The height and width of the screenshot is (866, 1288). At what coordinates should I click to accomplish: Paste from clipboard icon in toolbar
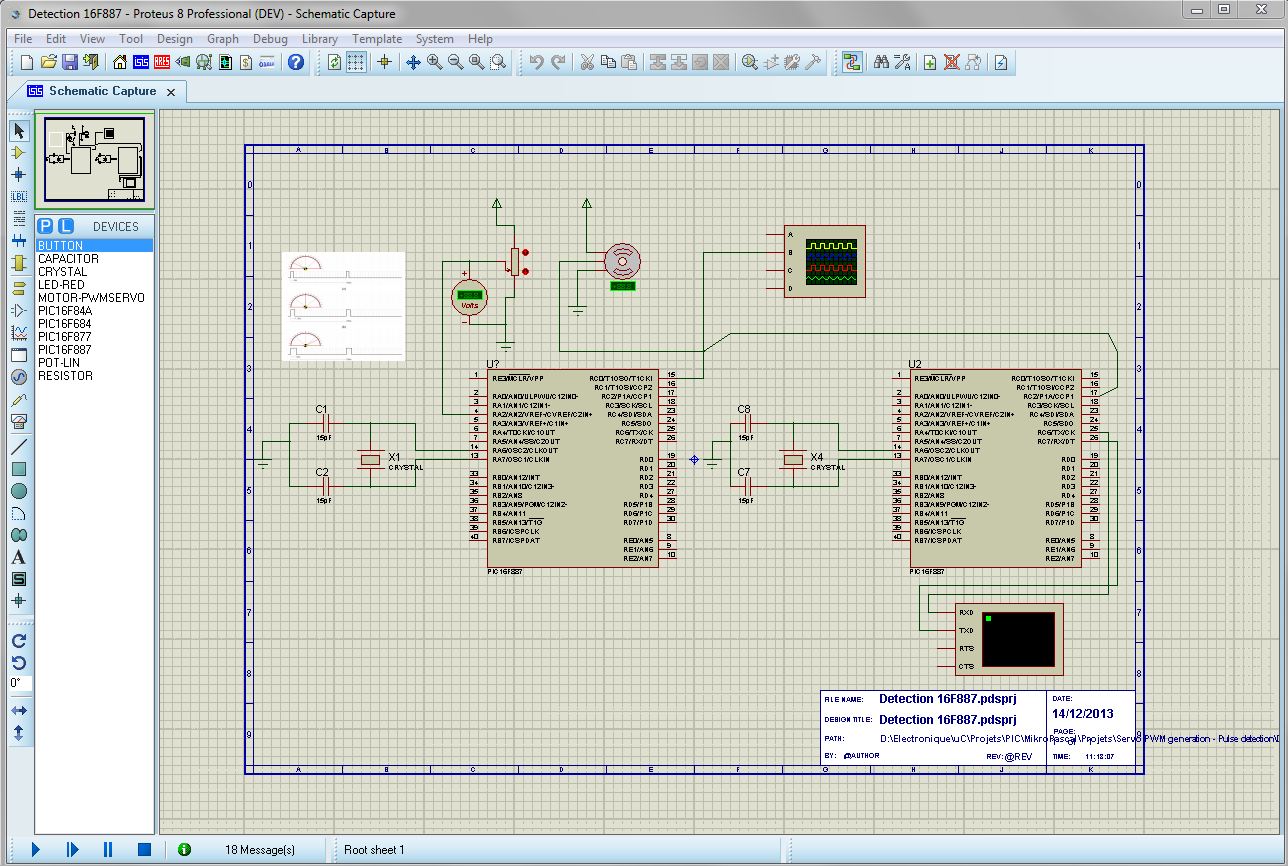coord(629,62)
